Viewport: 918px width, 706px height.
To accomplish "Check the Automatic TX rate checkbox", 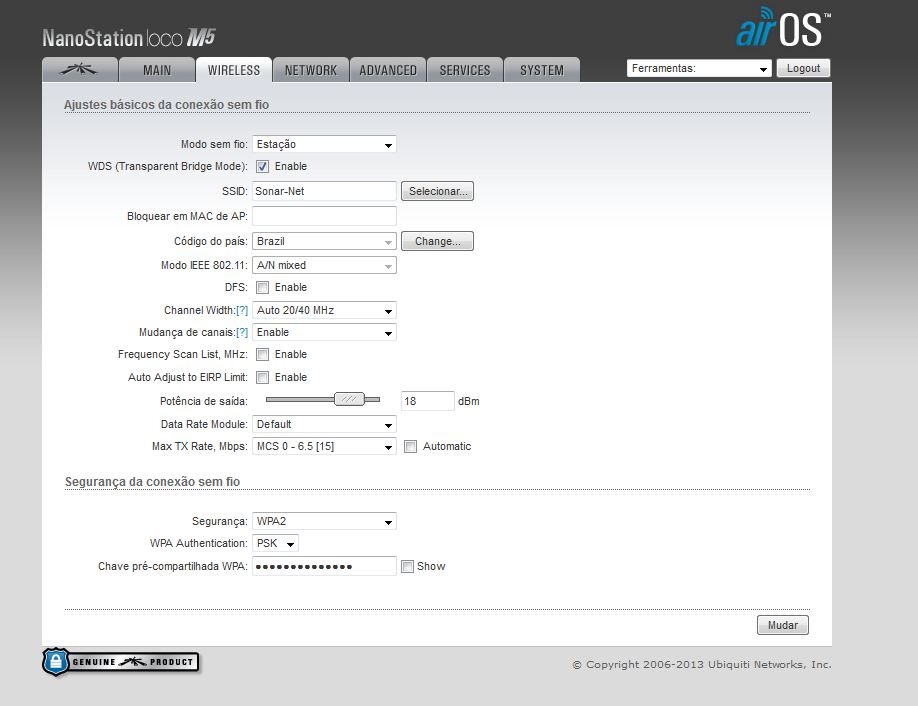I will click(x=410, y=447).
